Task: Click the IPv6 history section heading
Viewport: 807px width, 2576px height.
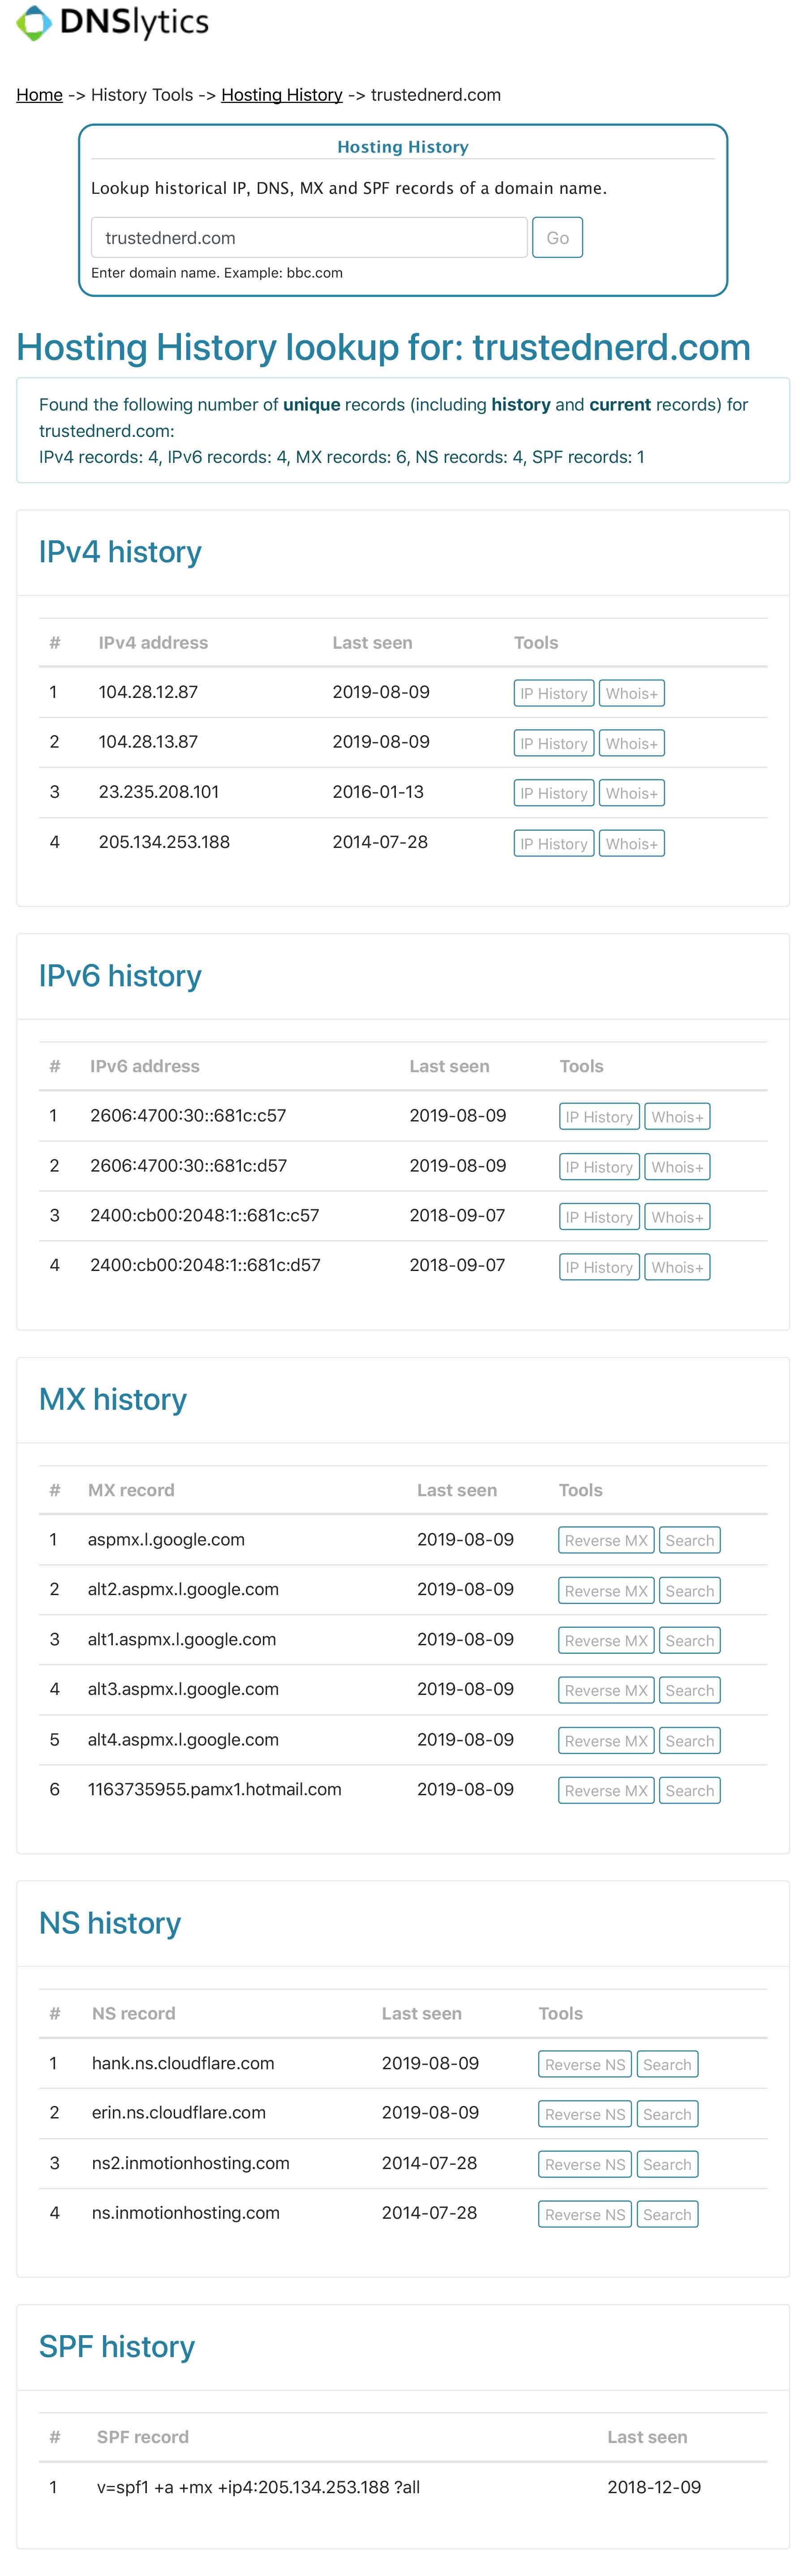Action: tap(120, 976)
